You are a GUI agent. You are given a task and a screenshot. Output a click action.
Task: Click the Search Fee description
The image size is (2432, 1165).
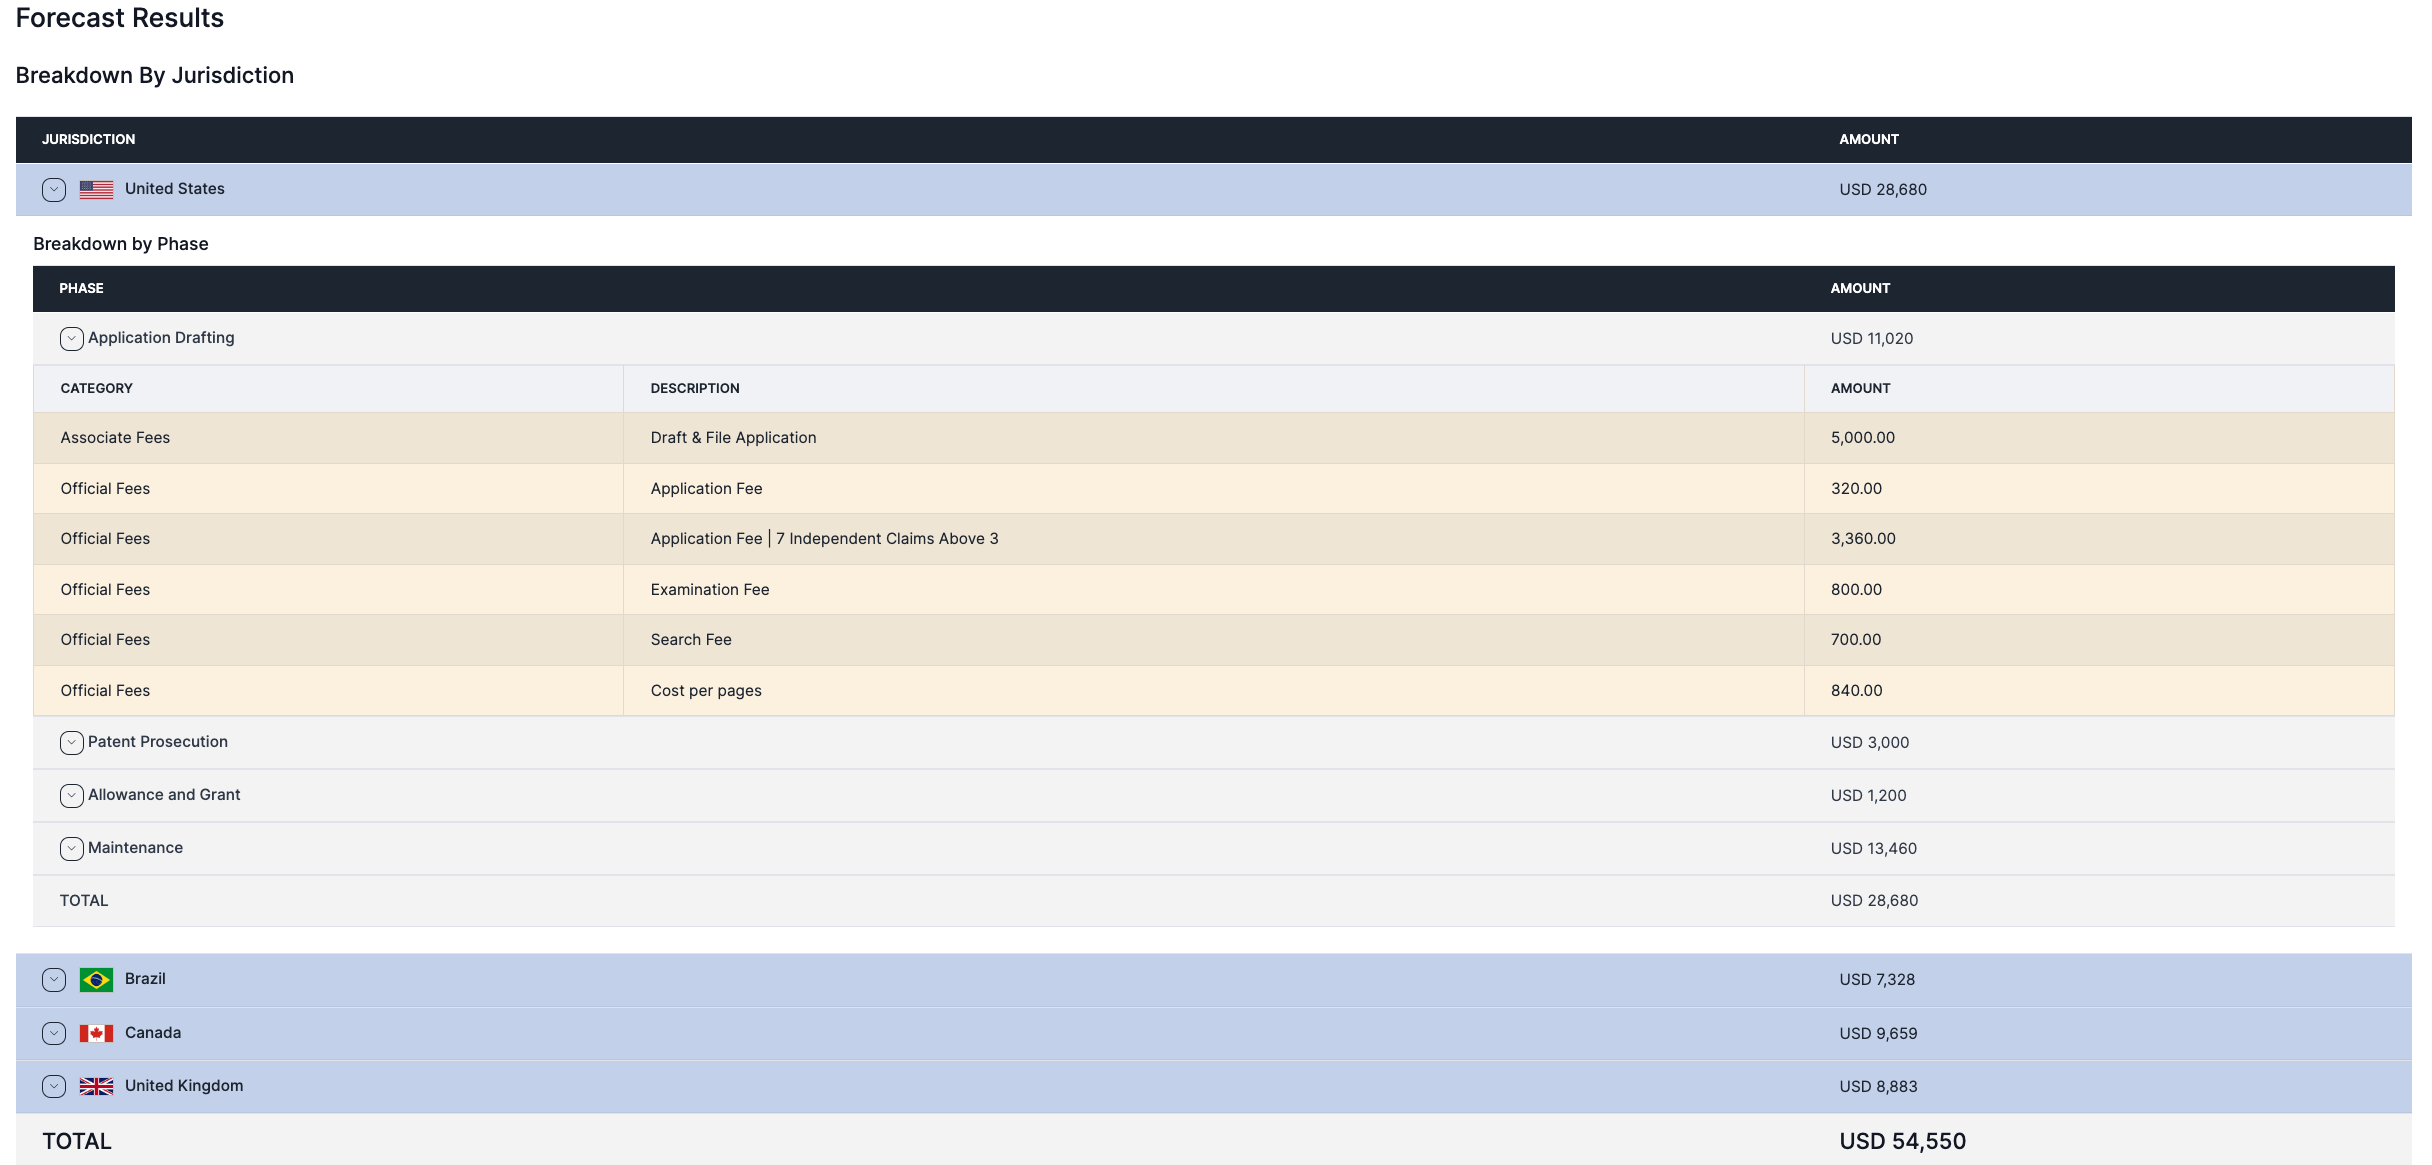(x=691, y=640)
